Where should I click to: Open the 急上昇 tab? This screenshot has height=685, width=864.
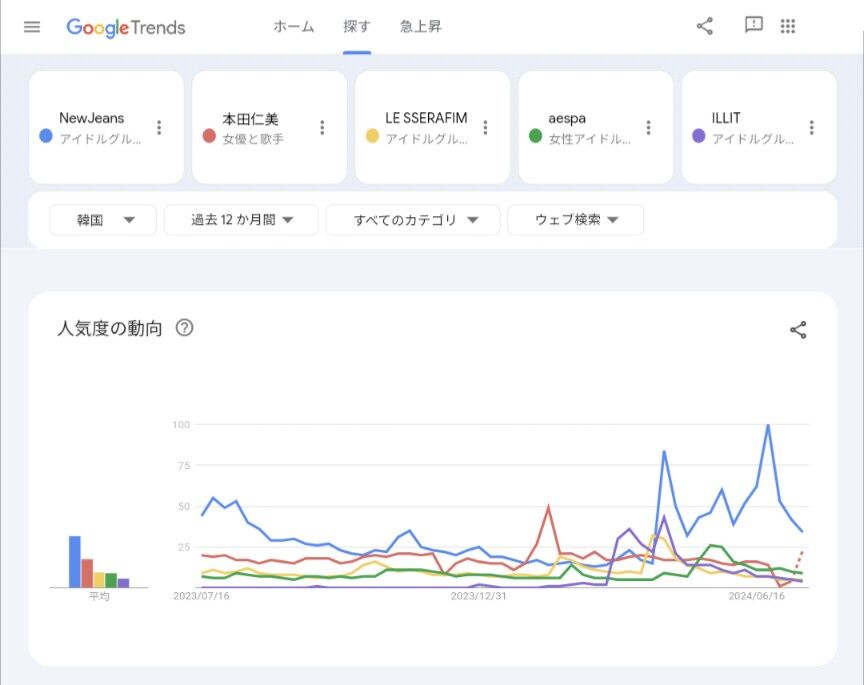pyautogui.click(x=420, y=26)
